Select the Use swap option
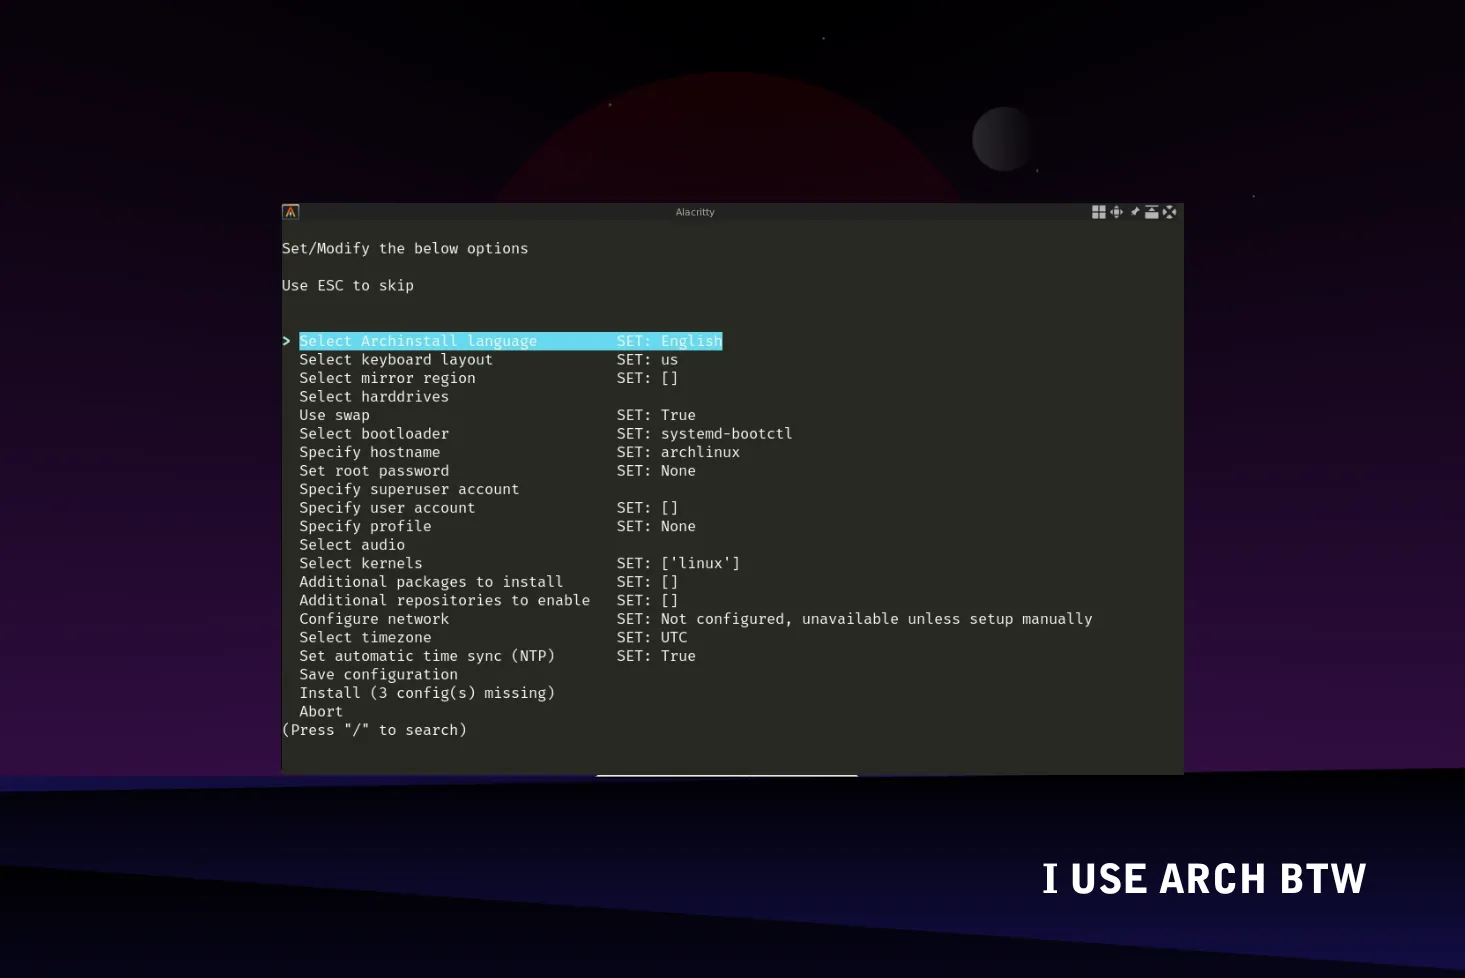This screenshot has width=1465, height=978. [334, 415]
